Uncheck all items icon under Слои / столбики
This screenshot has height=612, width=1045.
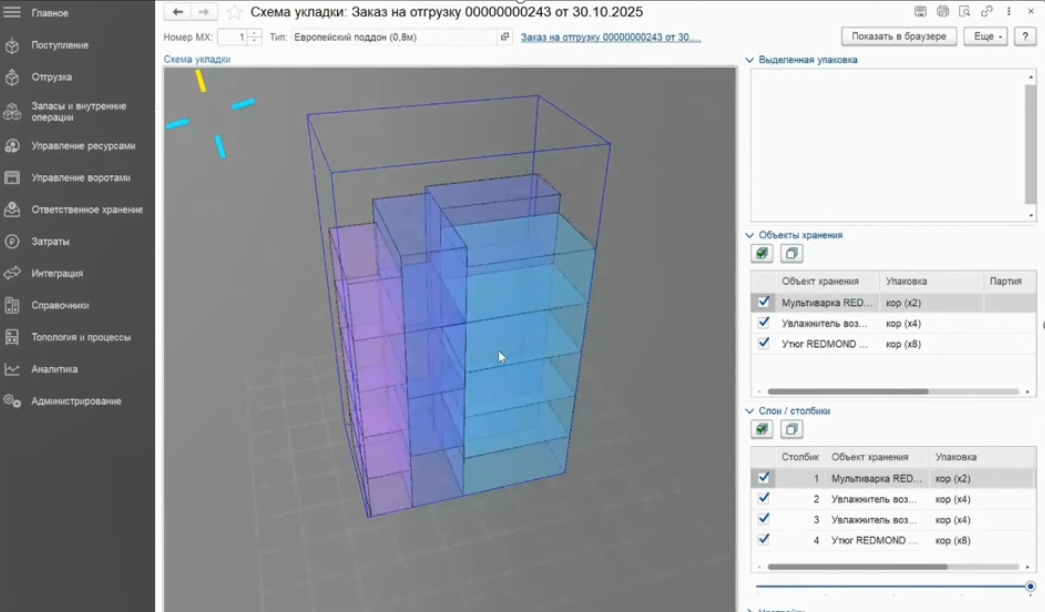click(791, 429)
